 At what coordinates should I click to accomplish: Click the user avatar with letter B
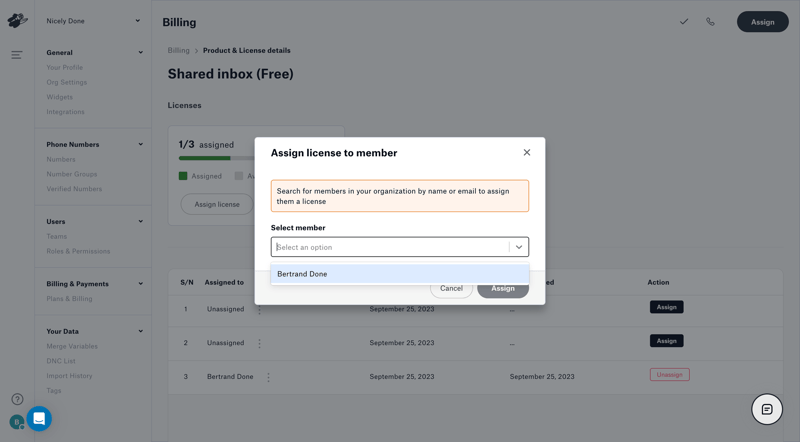(16, 422)
